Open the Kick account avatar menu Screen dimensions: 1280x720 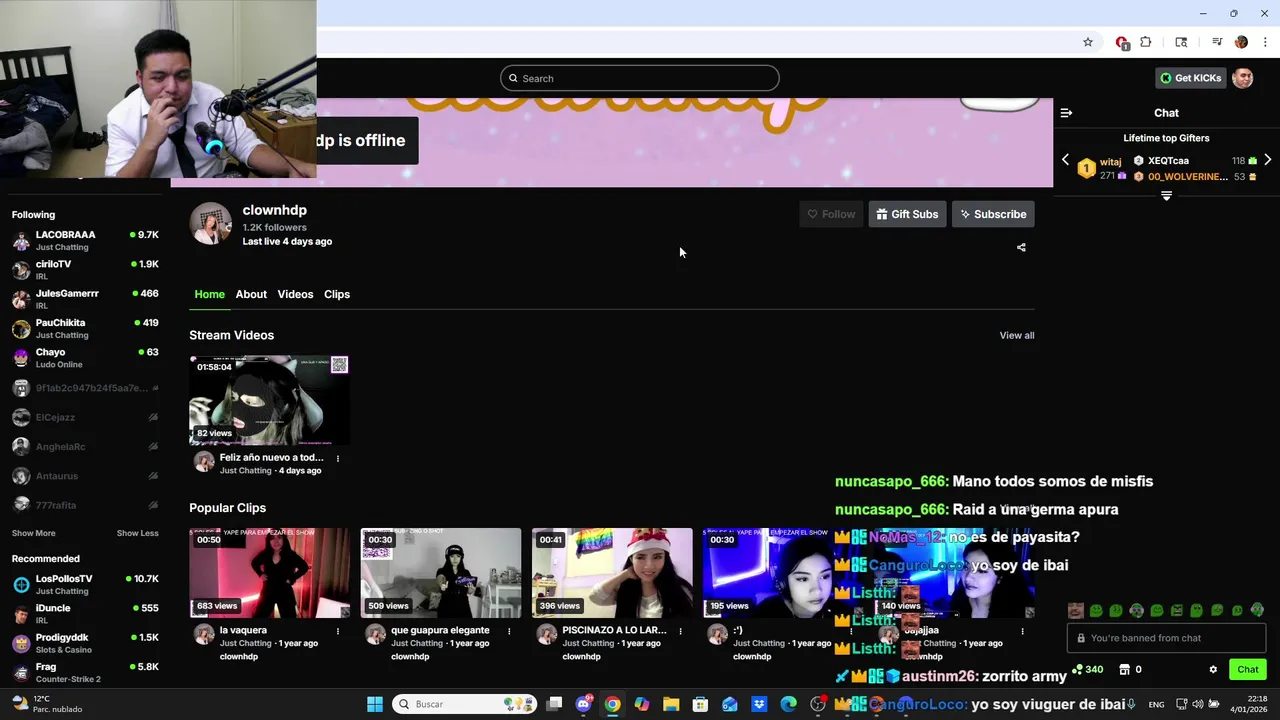pos(1243,78)
